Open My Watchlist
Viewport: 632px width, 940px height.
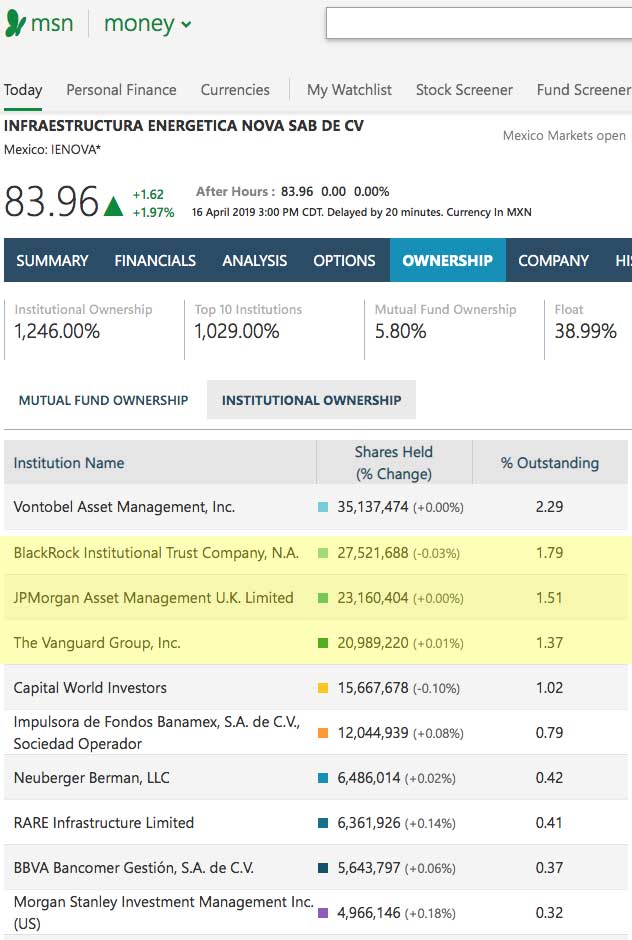(x=349, y=90)
